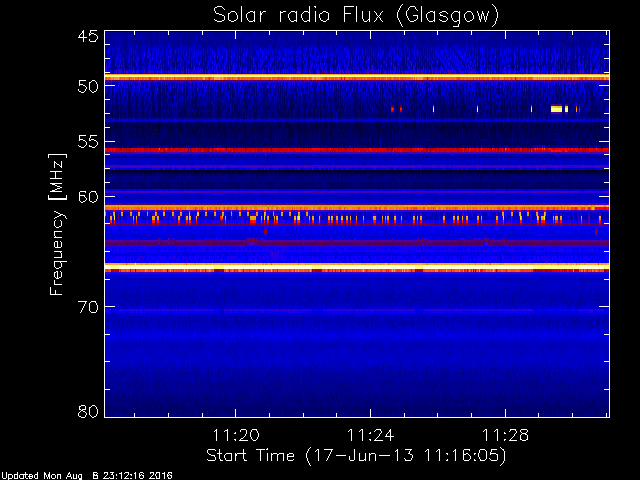This screenshot has width=640, height=480.
Task: Click the 'Start Time (17-Jun-13 11:16:05)' label
Action: tap(356, 455)
